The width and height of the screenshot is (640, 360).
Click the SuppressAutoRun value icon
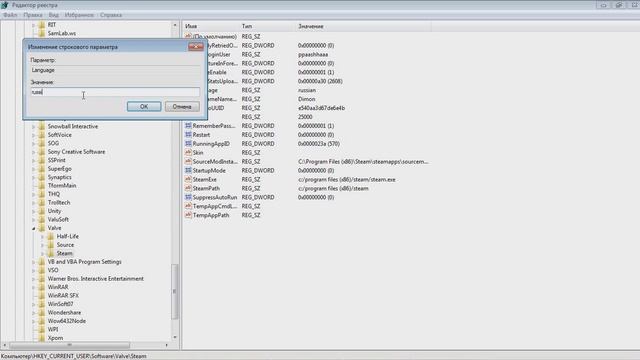(188, 197)
